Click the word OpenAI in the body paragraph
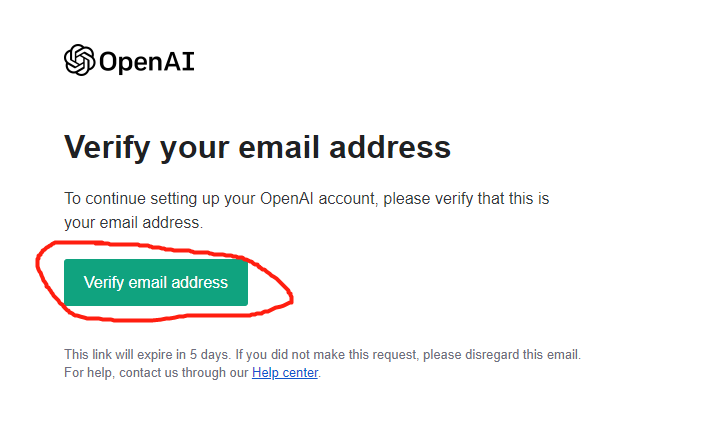This screenshot has width=709, height=433. click(286, 198)
